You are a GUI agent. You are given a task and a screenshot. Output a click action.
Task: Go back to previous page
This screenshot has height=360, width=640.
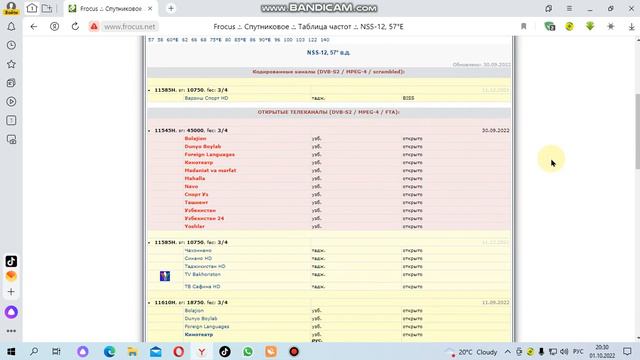click(33, 27)
